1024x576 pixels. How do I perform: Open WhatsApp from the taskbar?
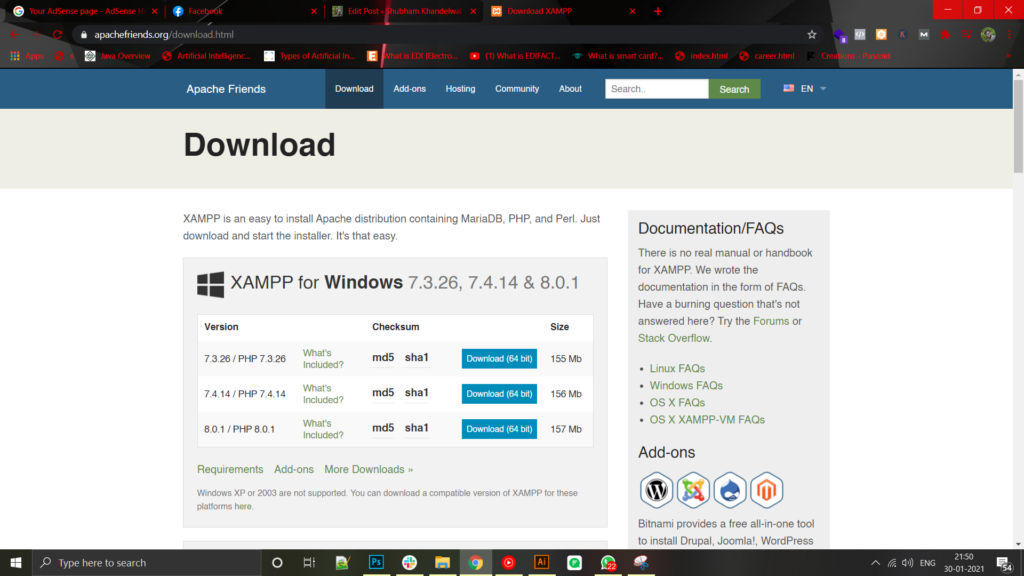pos(608,562)
